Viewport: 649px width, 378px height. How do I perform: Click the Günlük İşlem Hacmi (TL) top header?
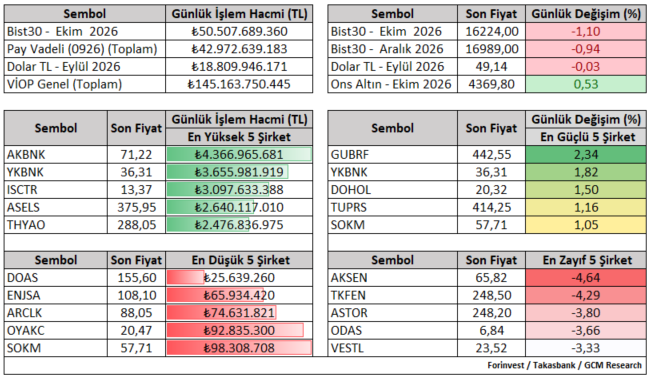239,14
